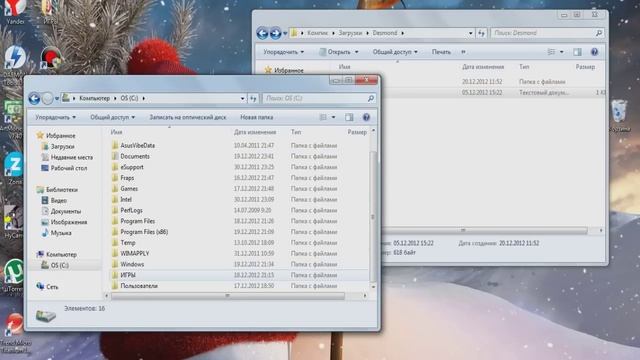Open Упорядочить menu in OS (C:) window

(x=55, y=118)
